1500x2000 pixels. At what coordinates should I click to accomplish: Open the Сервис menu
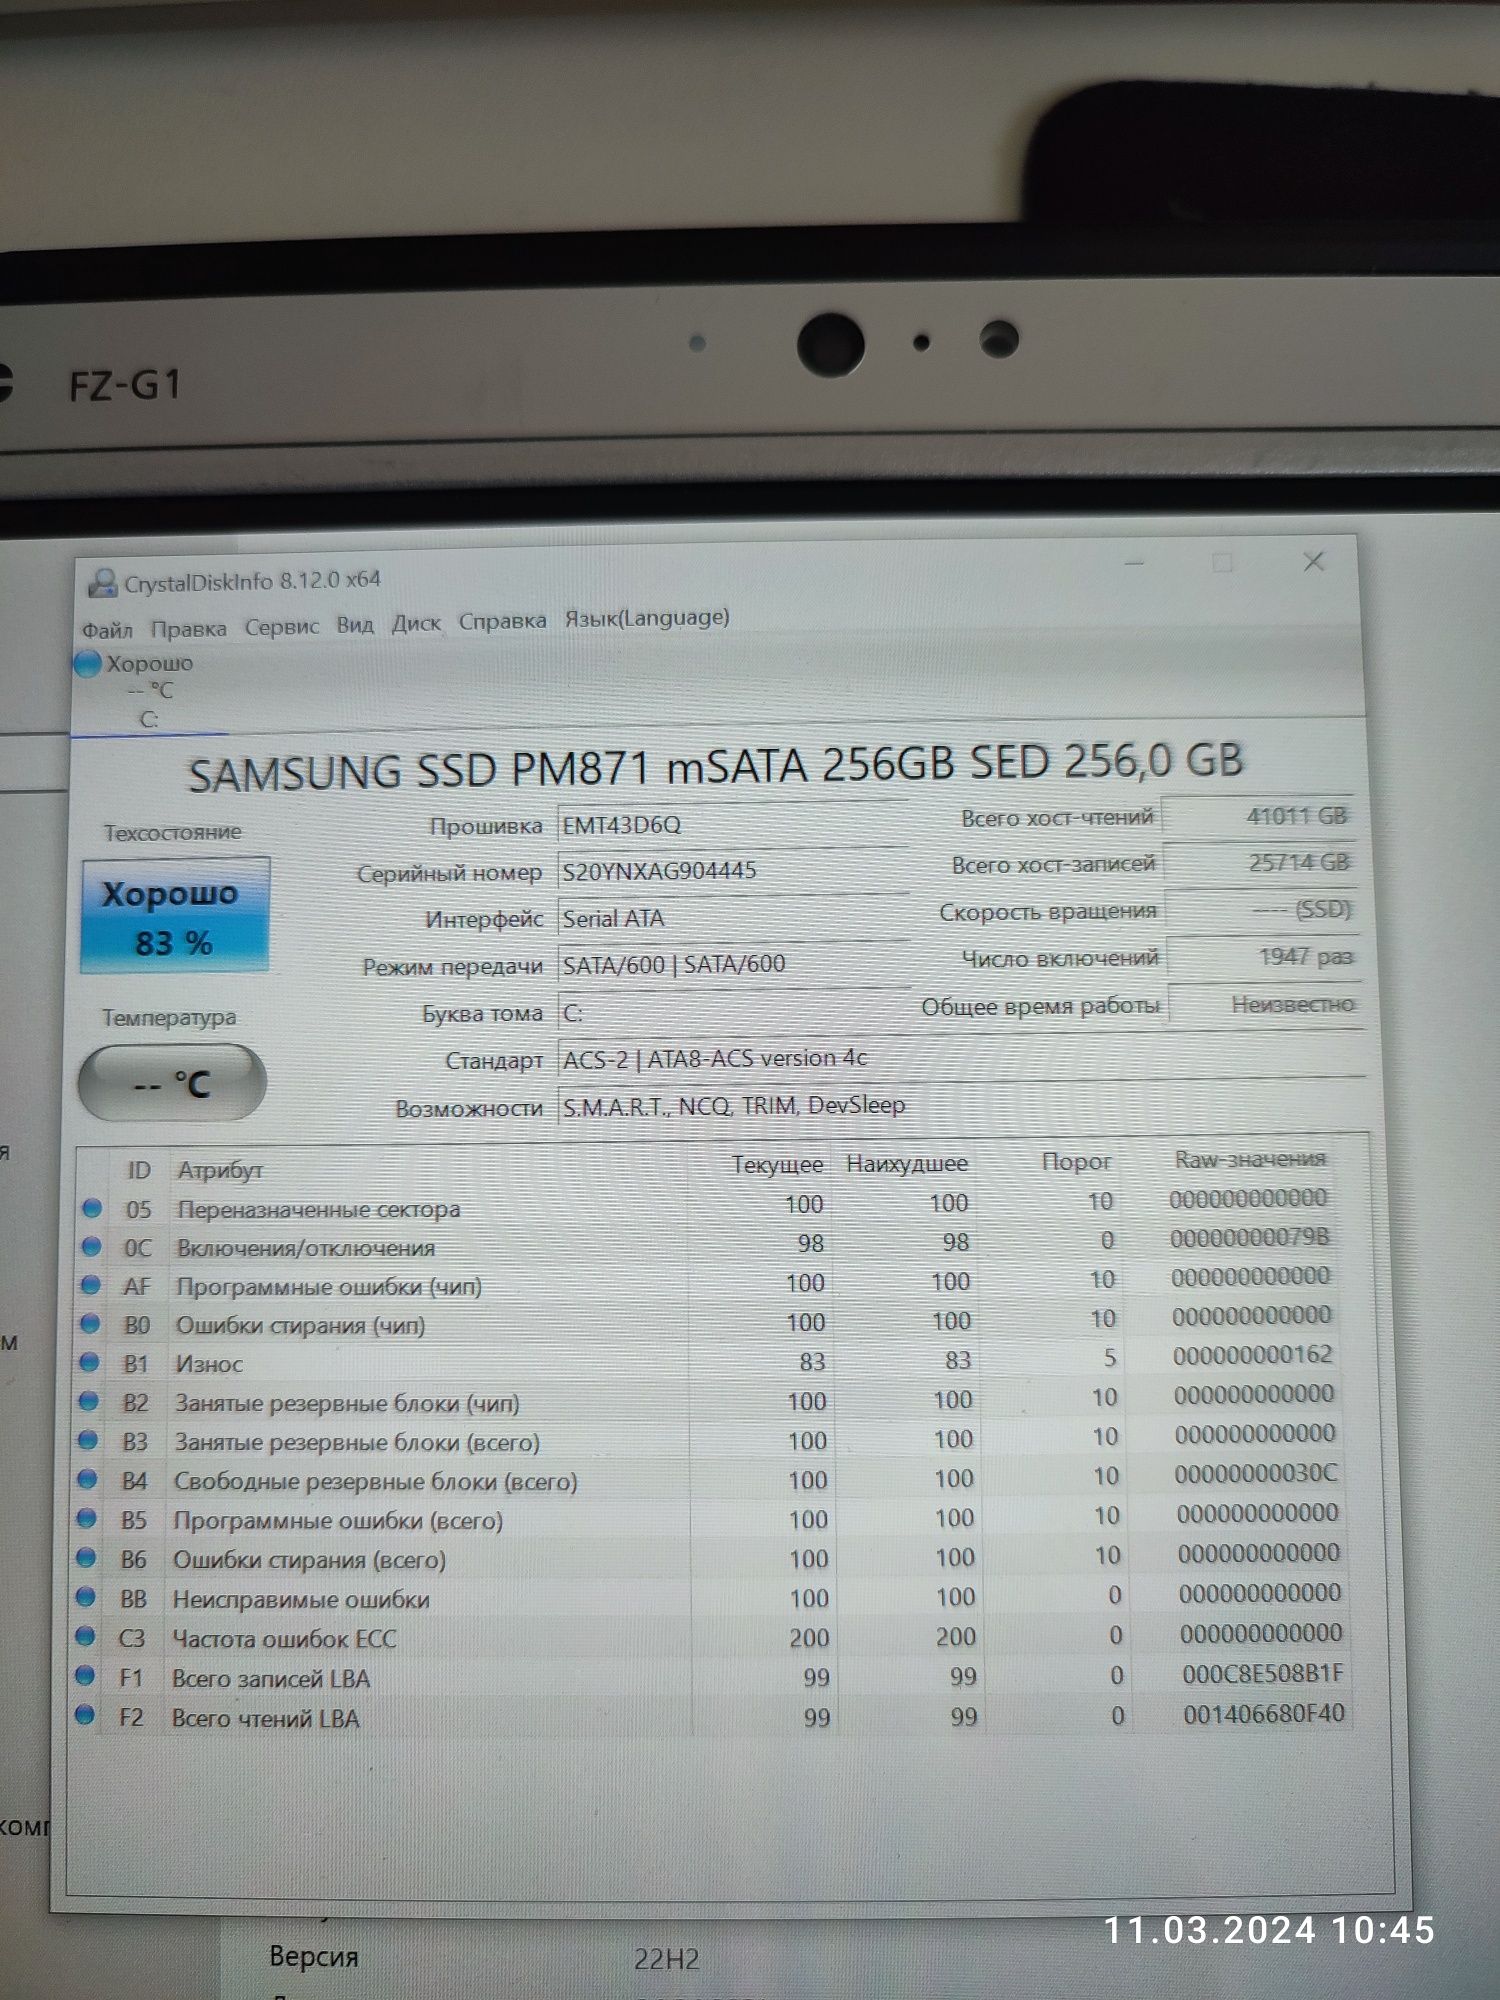pyautogui.click(x=282, y=627)
